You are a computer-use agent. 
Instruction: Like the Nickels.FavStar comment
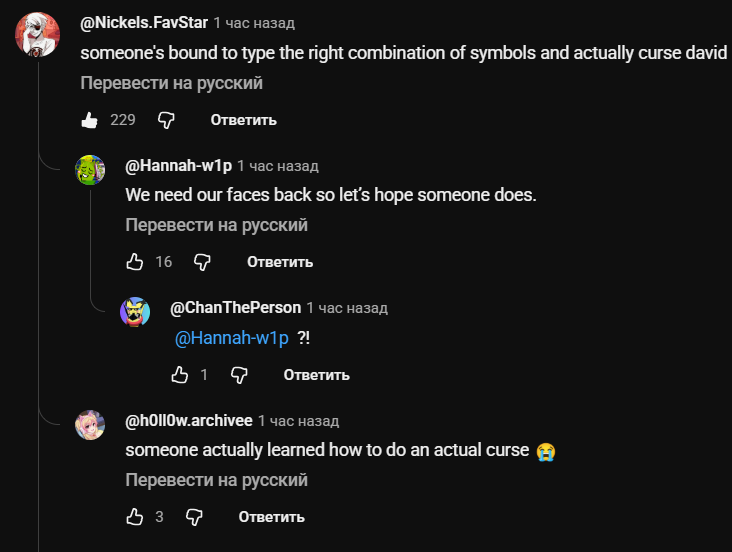(90, 120)
